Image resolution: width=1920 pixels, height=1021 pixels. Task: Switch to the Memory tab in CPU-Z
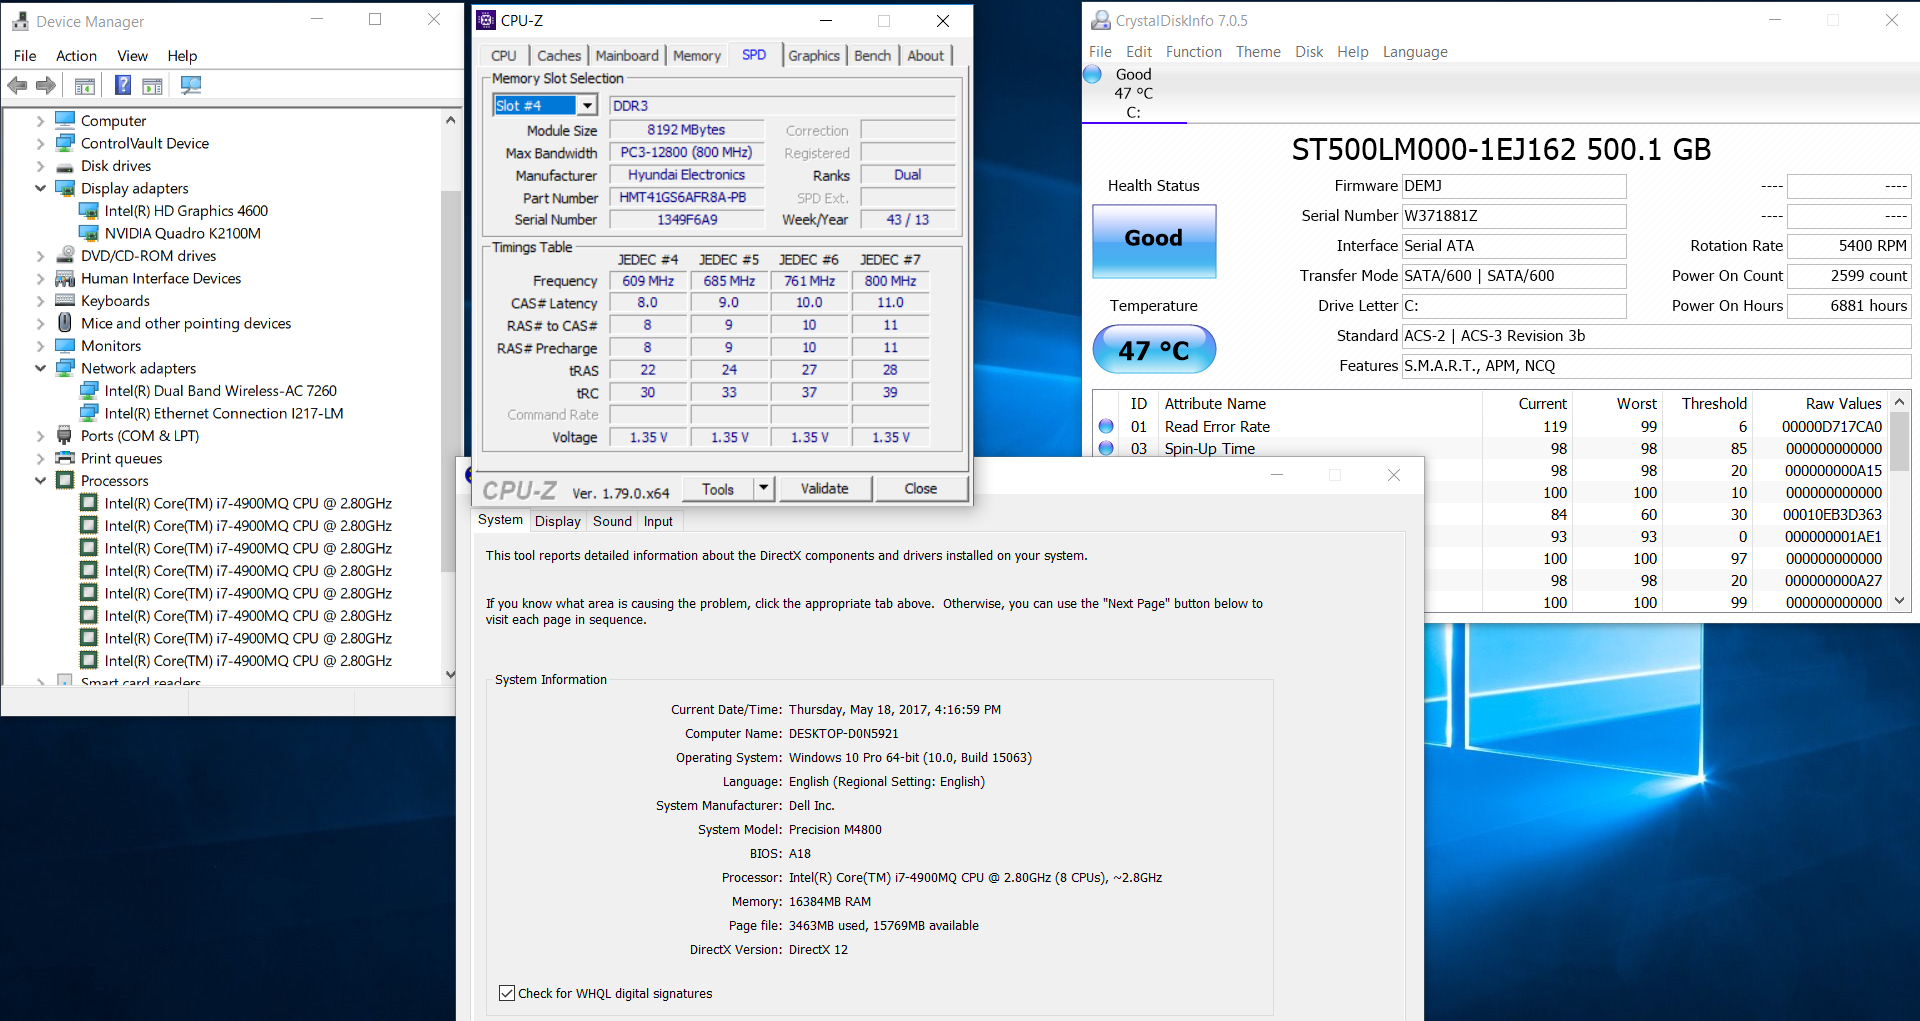697,56
